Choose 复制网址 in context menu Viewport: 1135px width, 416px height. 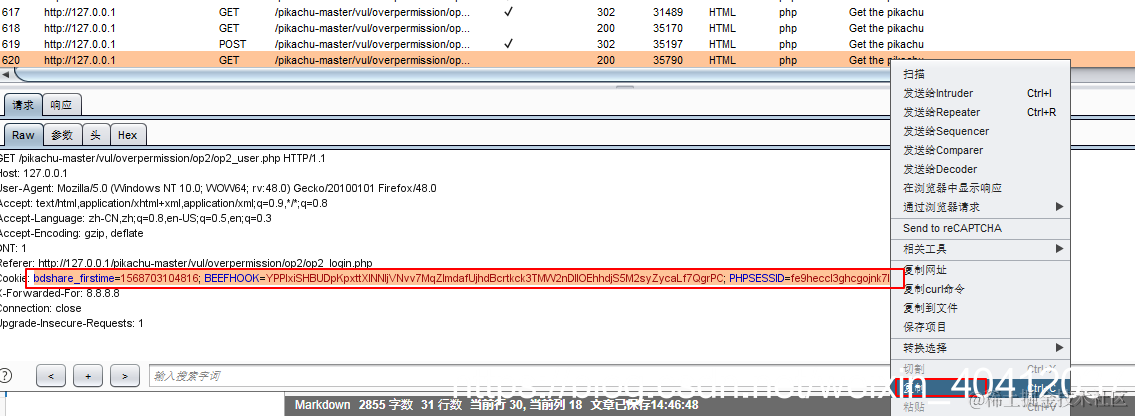click(x=979, y=270)
